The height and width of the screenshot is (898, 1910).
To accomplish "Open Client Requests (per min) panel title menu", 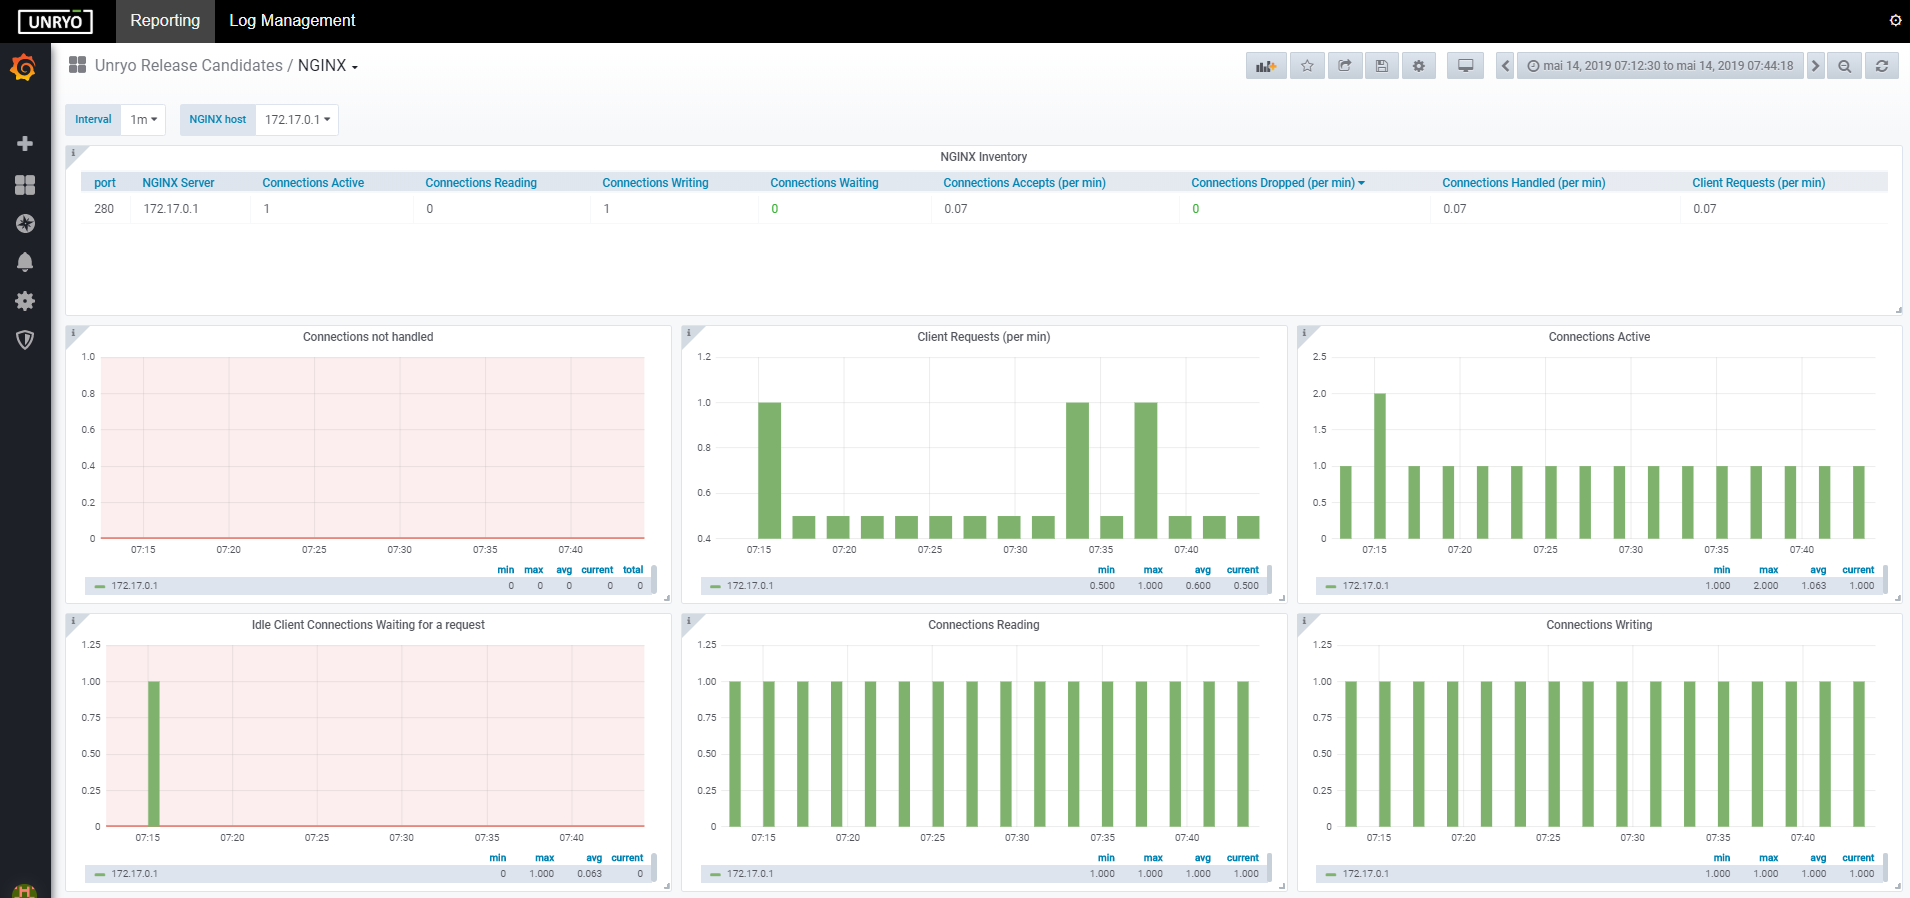I will pos(984,337).
